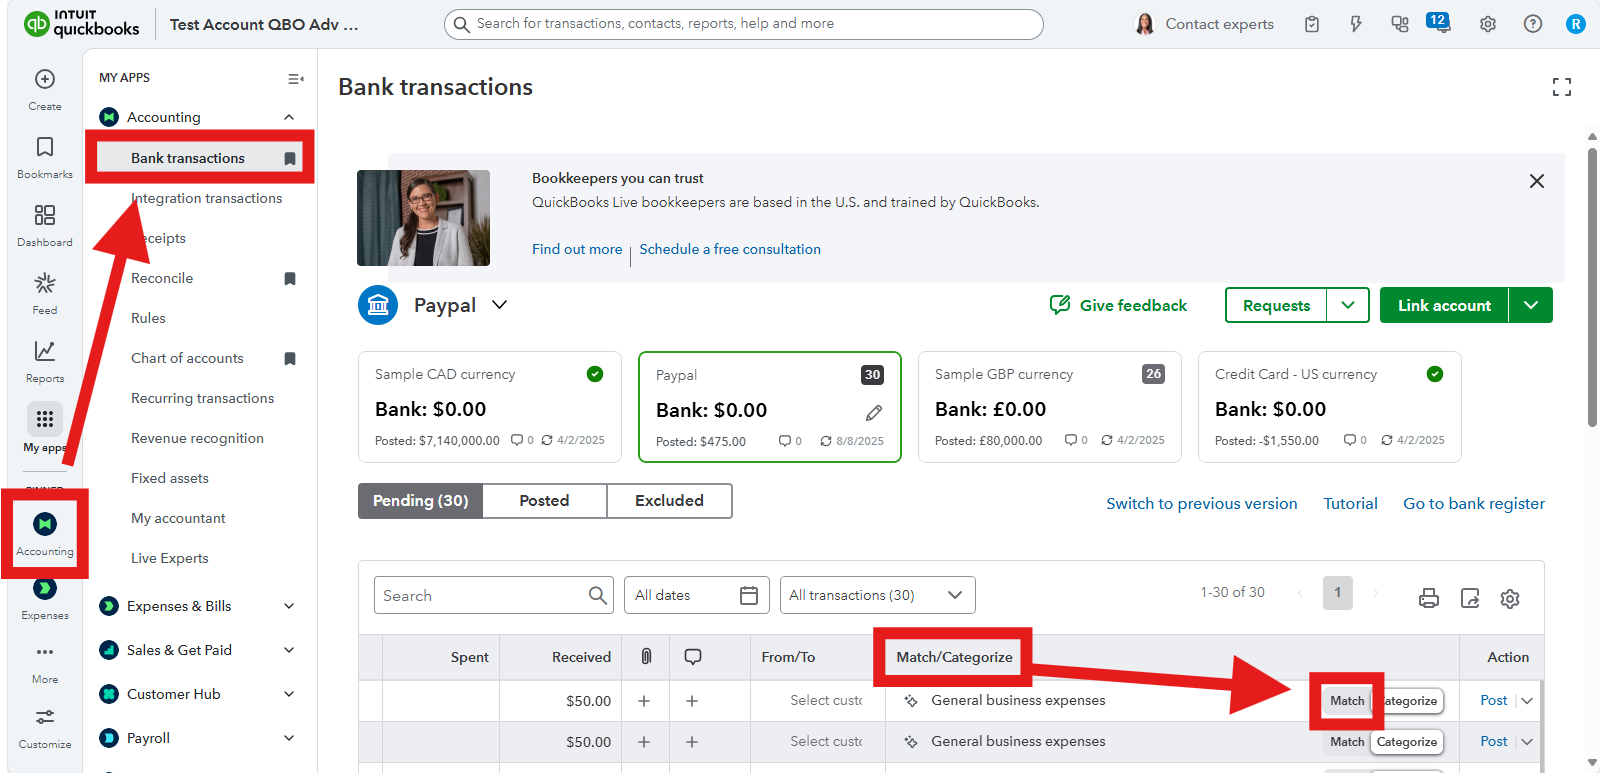
Task: Open the Requests button dropdown arrow
Action: [x=1348, y=305]
